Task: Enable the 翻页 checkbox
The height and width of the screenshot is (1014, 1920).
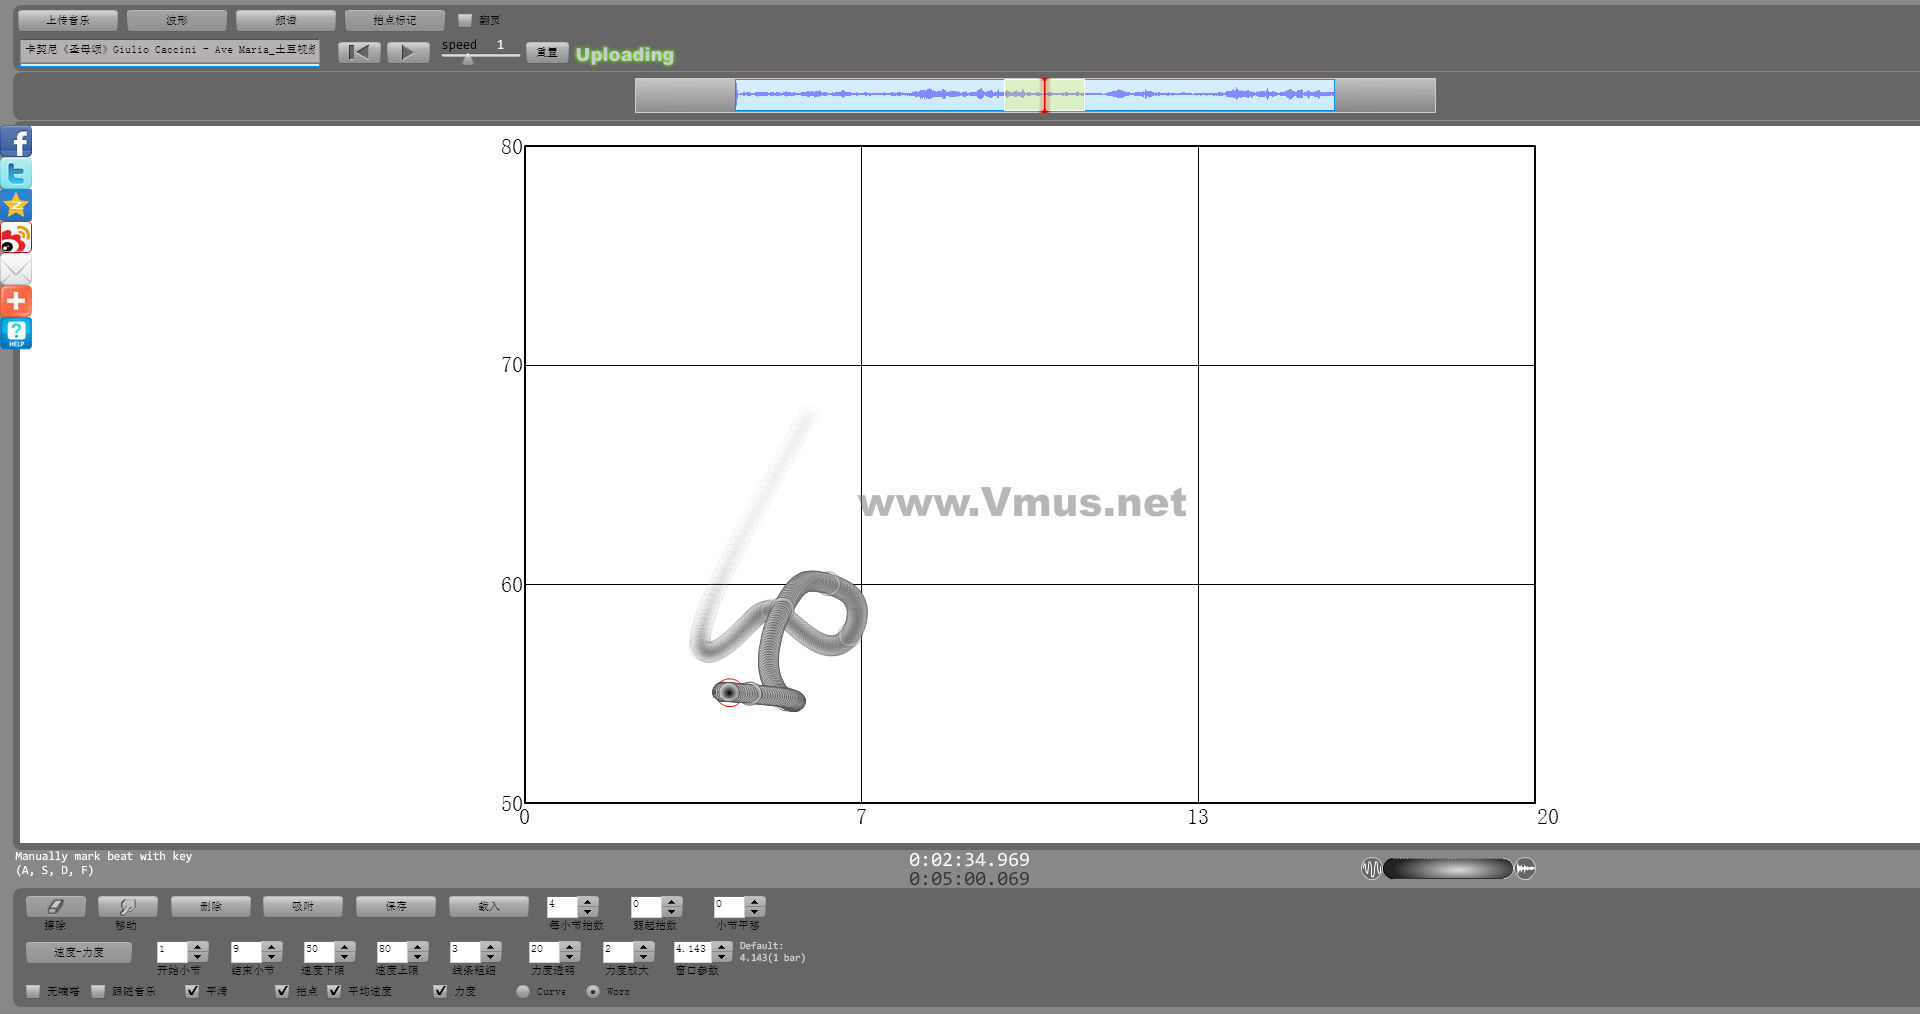Action: 465,20
